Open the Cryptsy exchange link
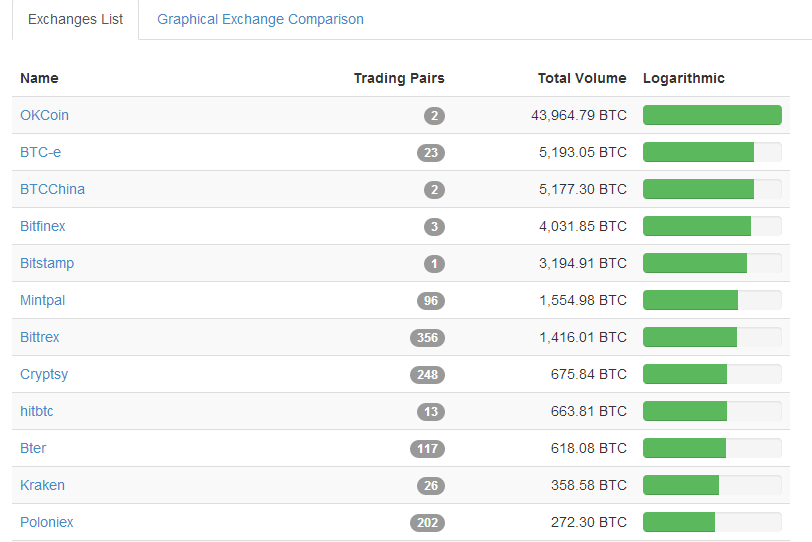The width and height of the screenshot is (812, 542). pyautogui.click(x=44, y=374)
